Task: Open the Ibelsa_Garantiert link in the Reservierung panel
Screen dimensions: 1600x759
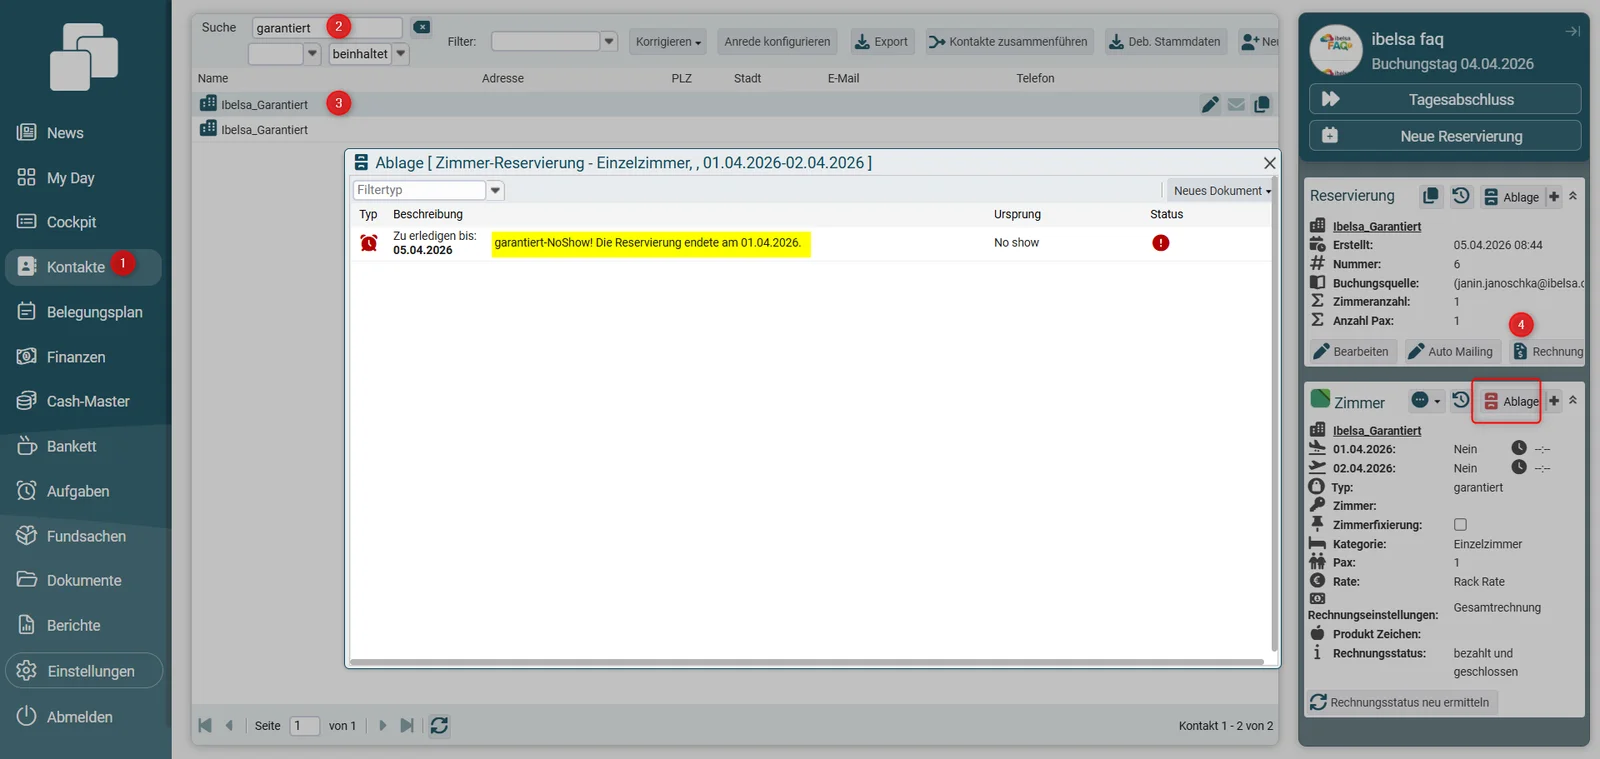Action: [x=1376, y=227]
